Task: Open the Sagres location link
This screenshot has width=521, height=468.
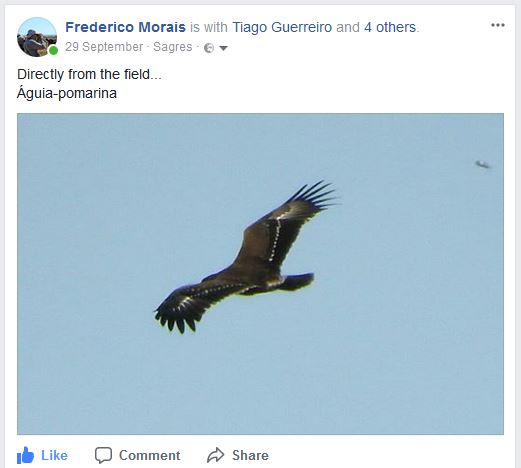Action: 173,47
